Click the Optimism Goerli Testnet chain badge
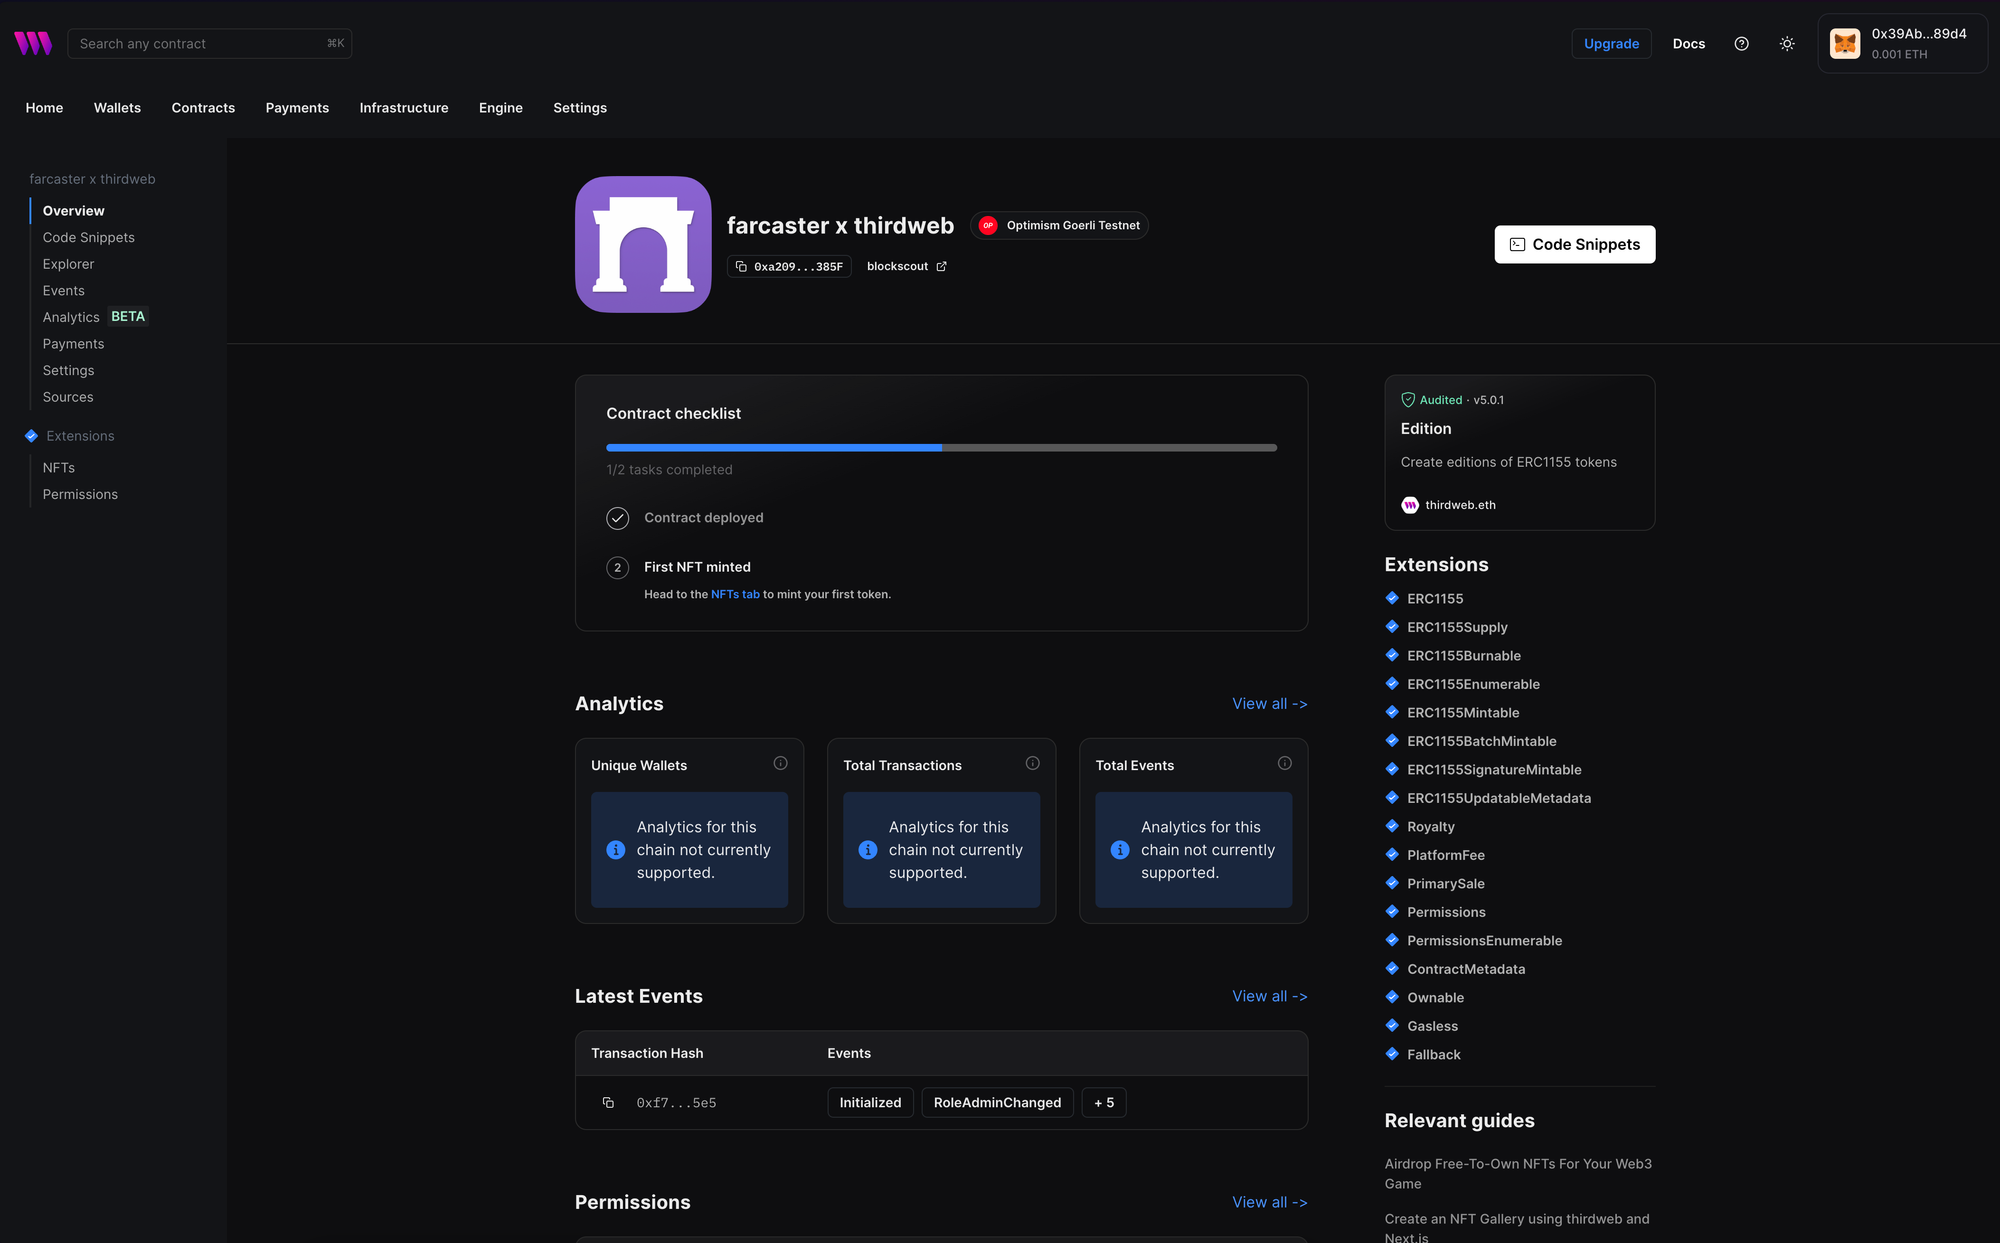2000x1243 pixels. pyautogui.click(x=1059, y=225)
